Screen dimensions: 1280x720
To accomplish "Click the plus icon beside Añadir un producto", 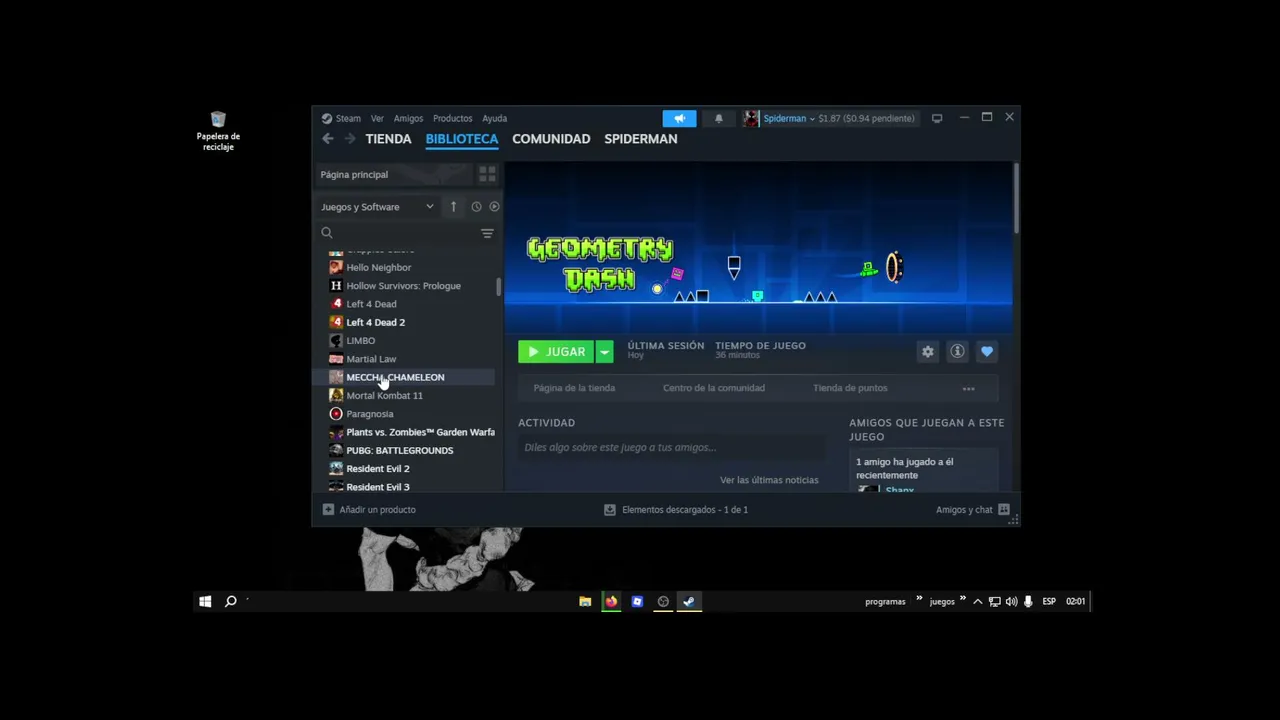I will click(328, 510).
